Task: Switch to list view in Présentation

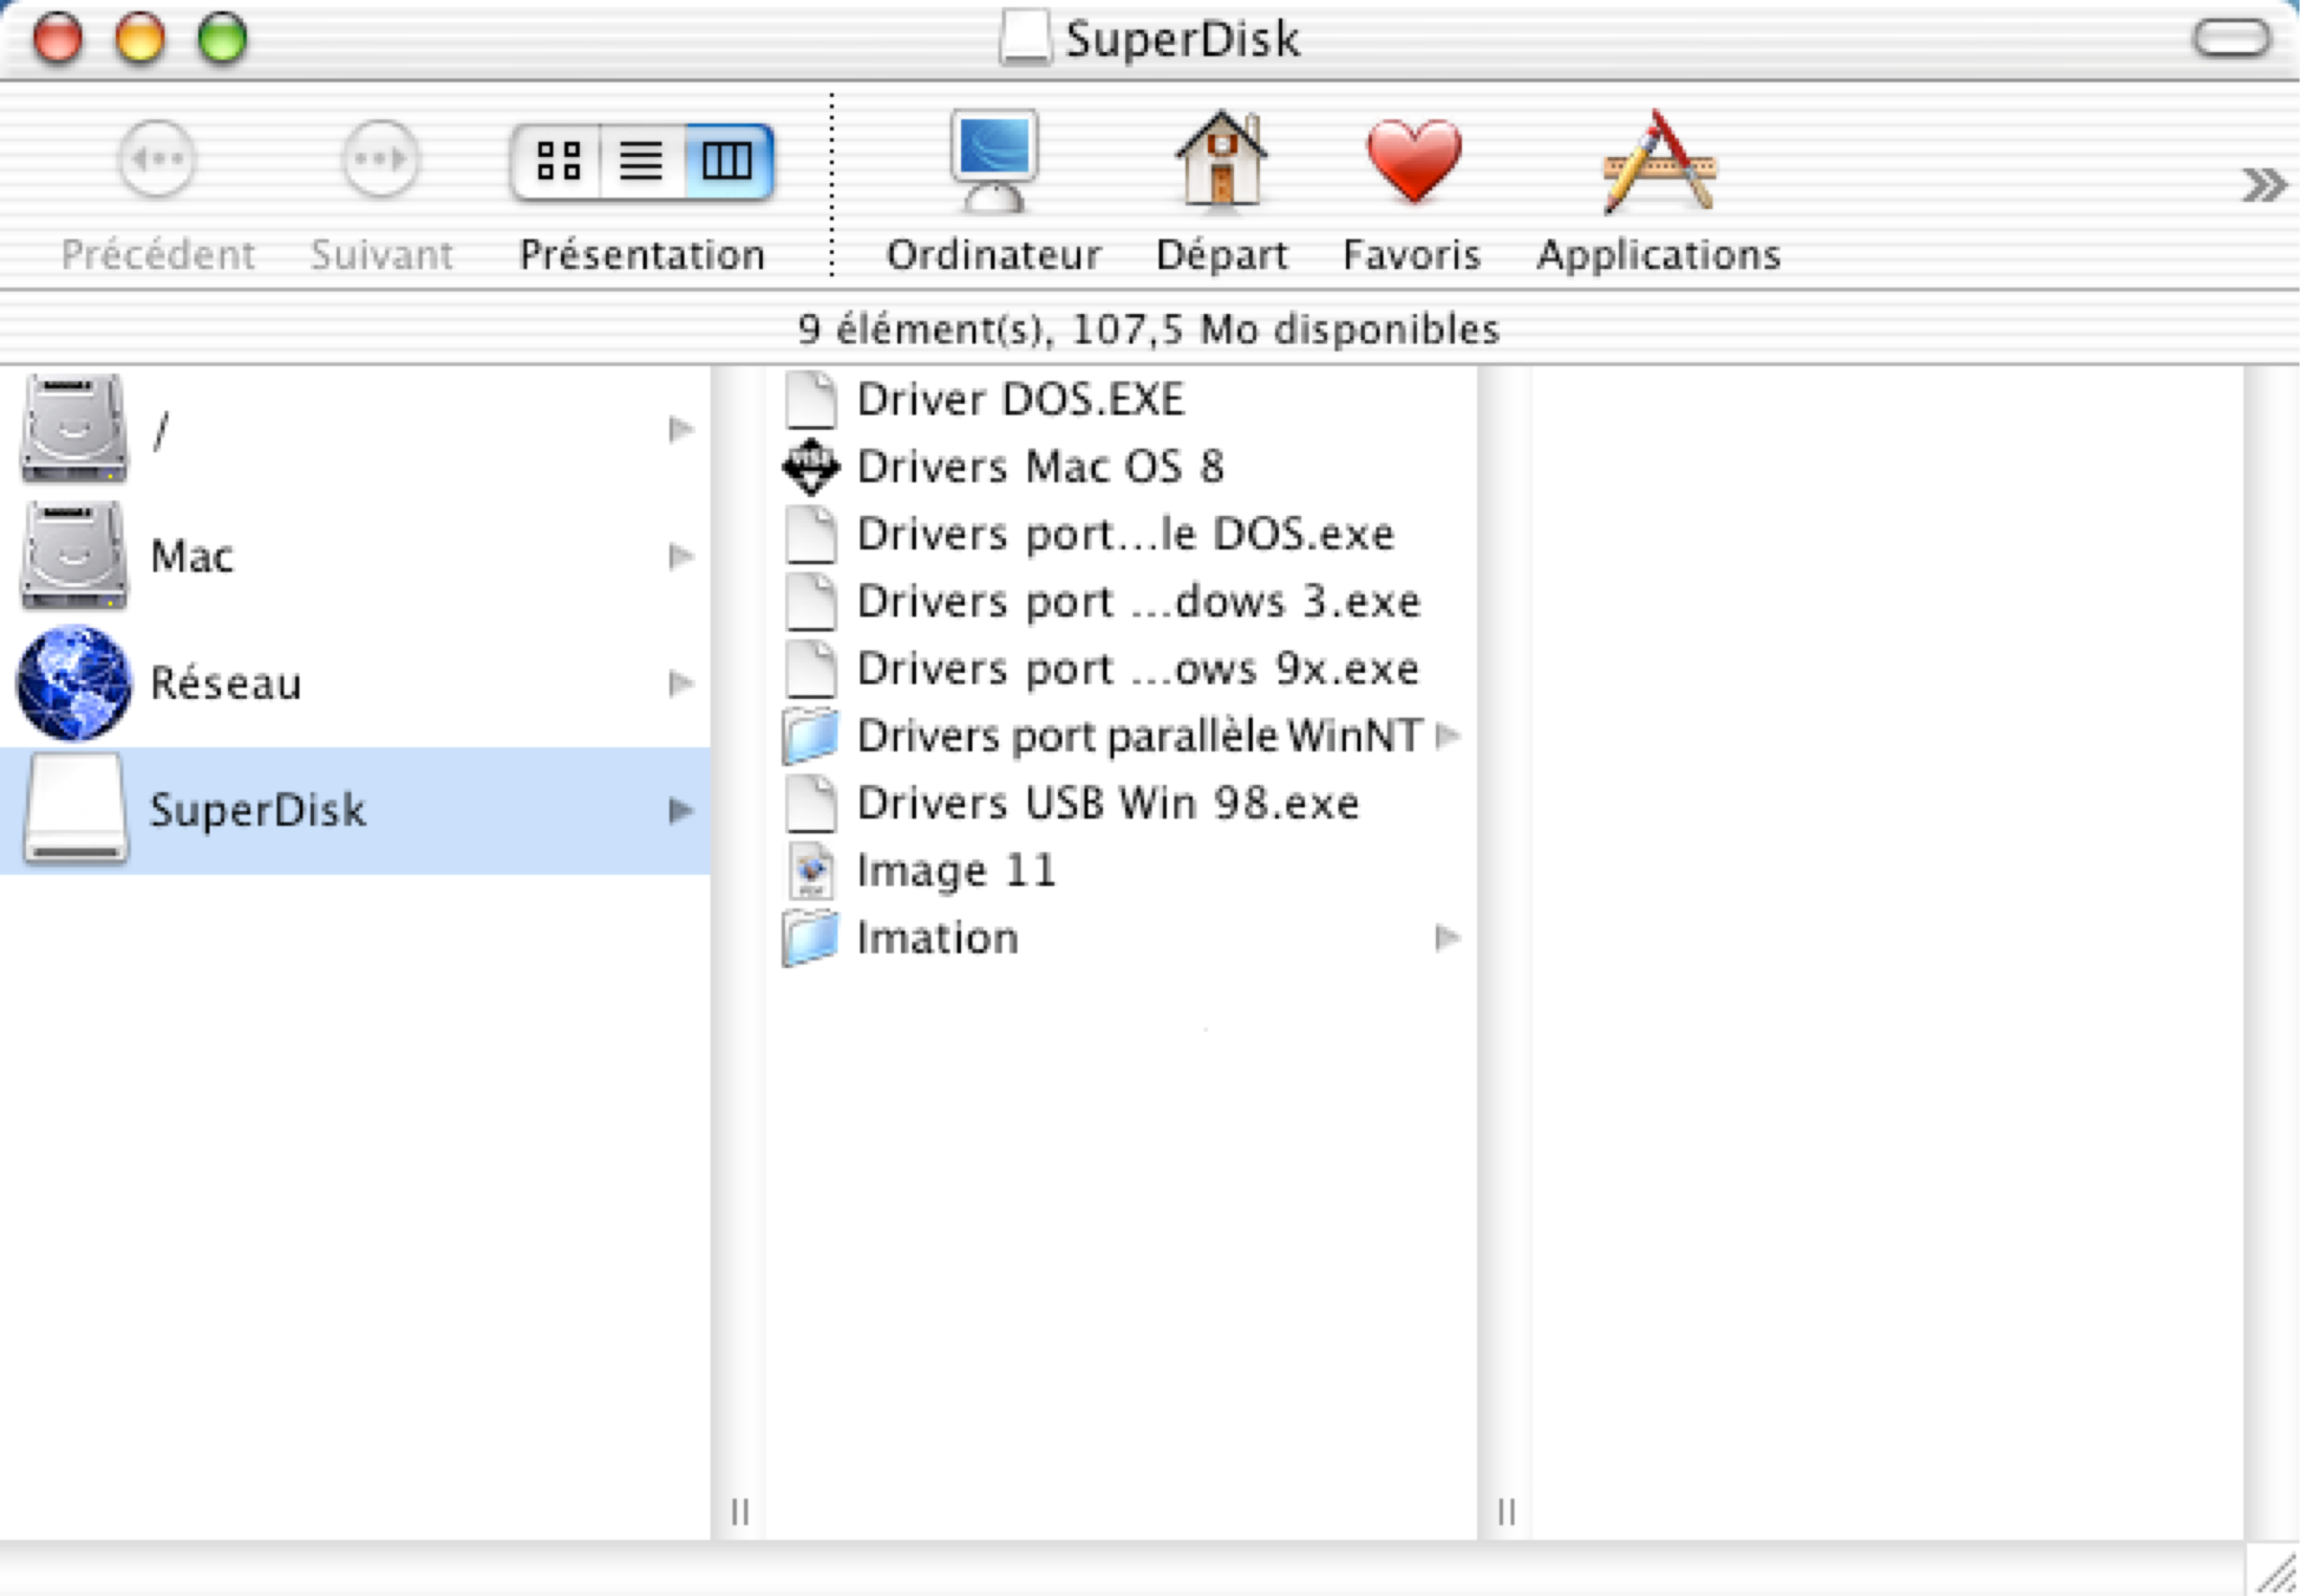Action: (642, 160)
